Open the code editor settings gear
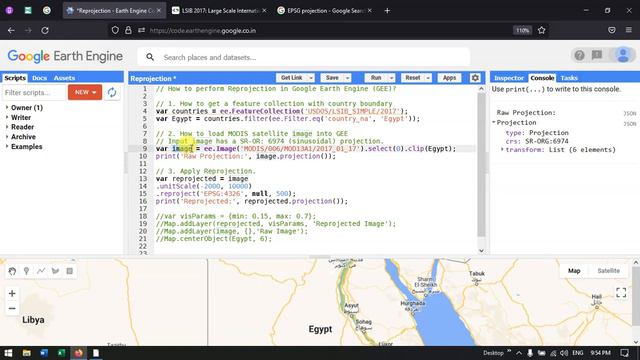The height and width of the screenshot is (360, 640). click(x=475, y=78)
